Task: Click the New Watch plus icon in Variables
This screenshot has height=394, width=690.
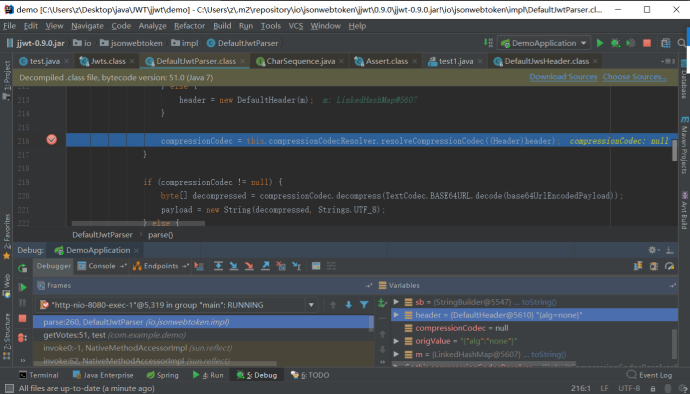Action: point(382,302)
